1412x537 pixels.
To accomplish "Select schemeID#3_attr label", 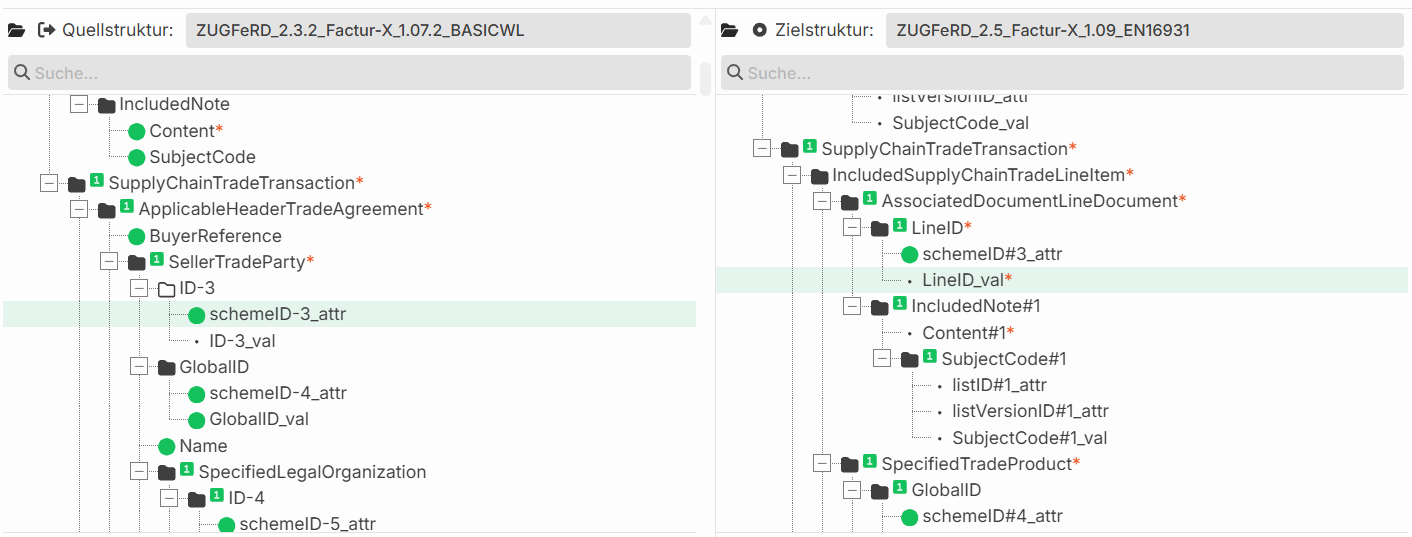I will [992, 254].
